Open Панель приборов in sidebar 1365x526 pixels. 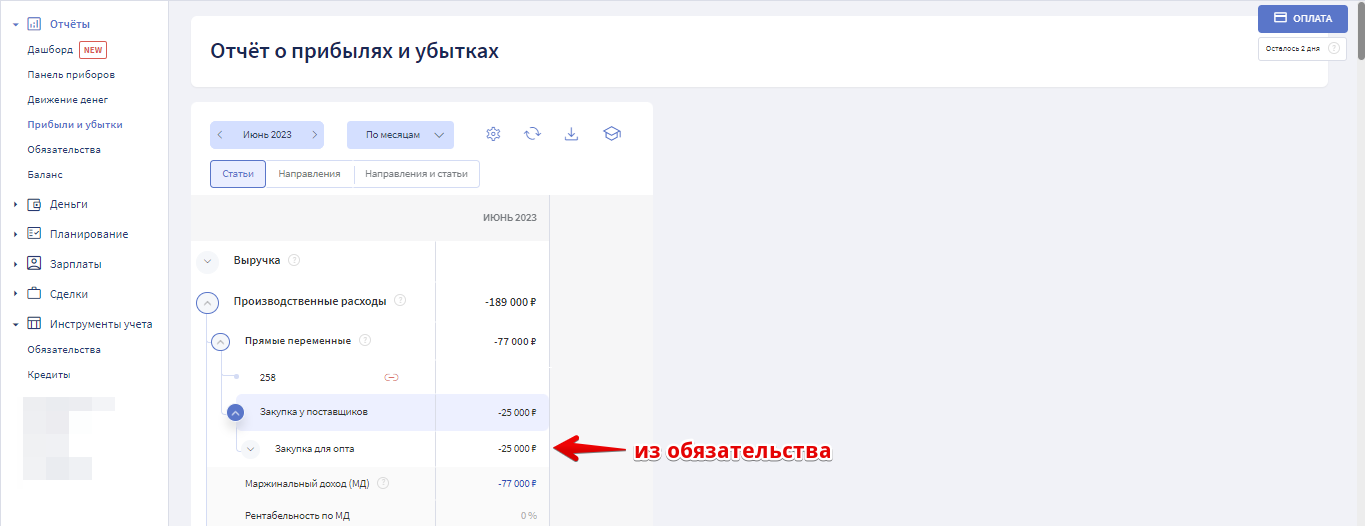coord(71,75)
